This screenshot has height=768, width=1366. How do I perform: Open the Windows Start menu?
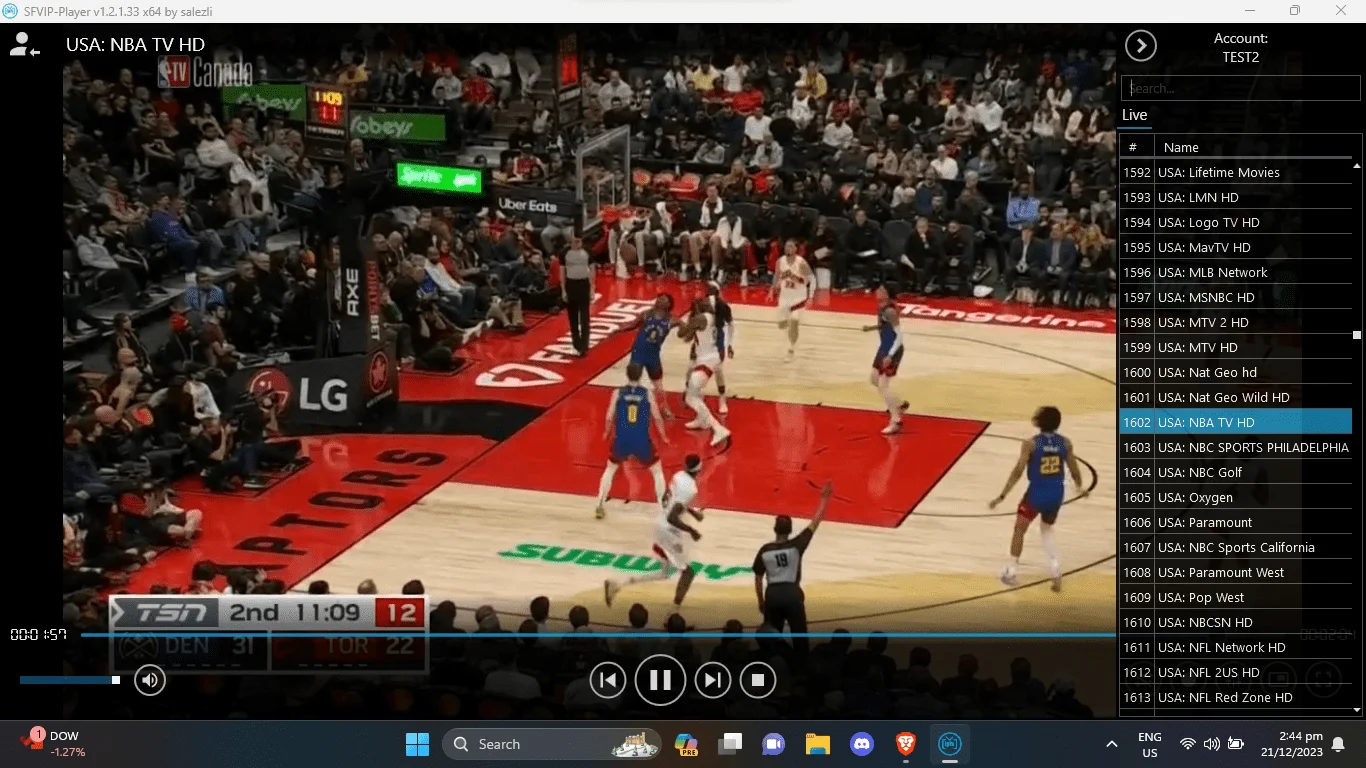pos(417,744)
